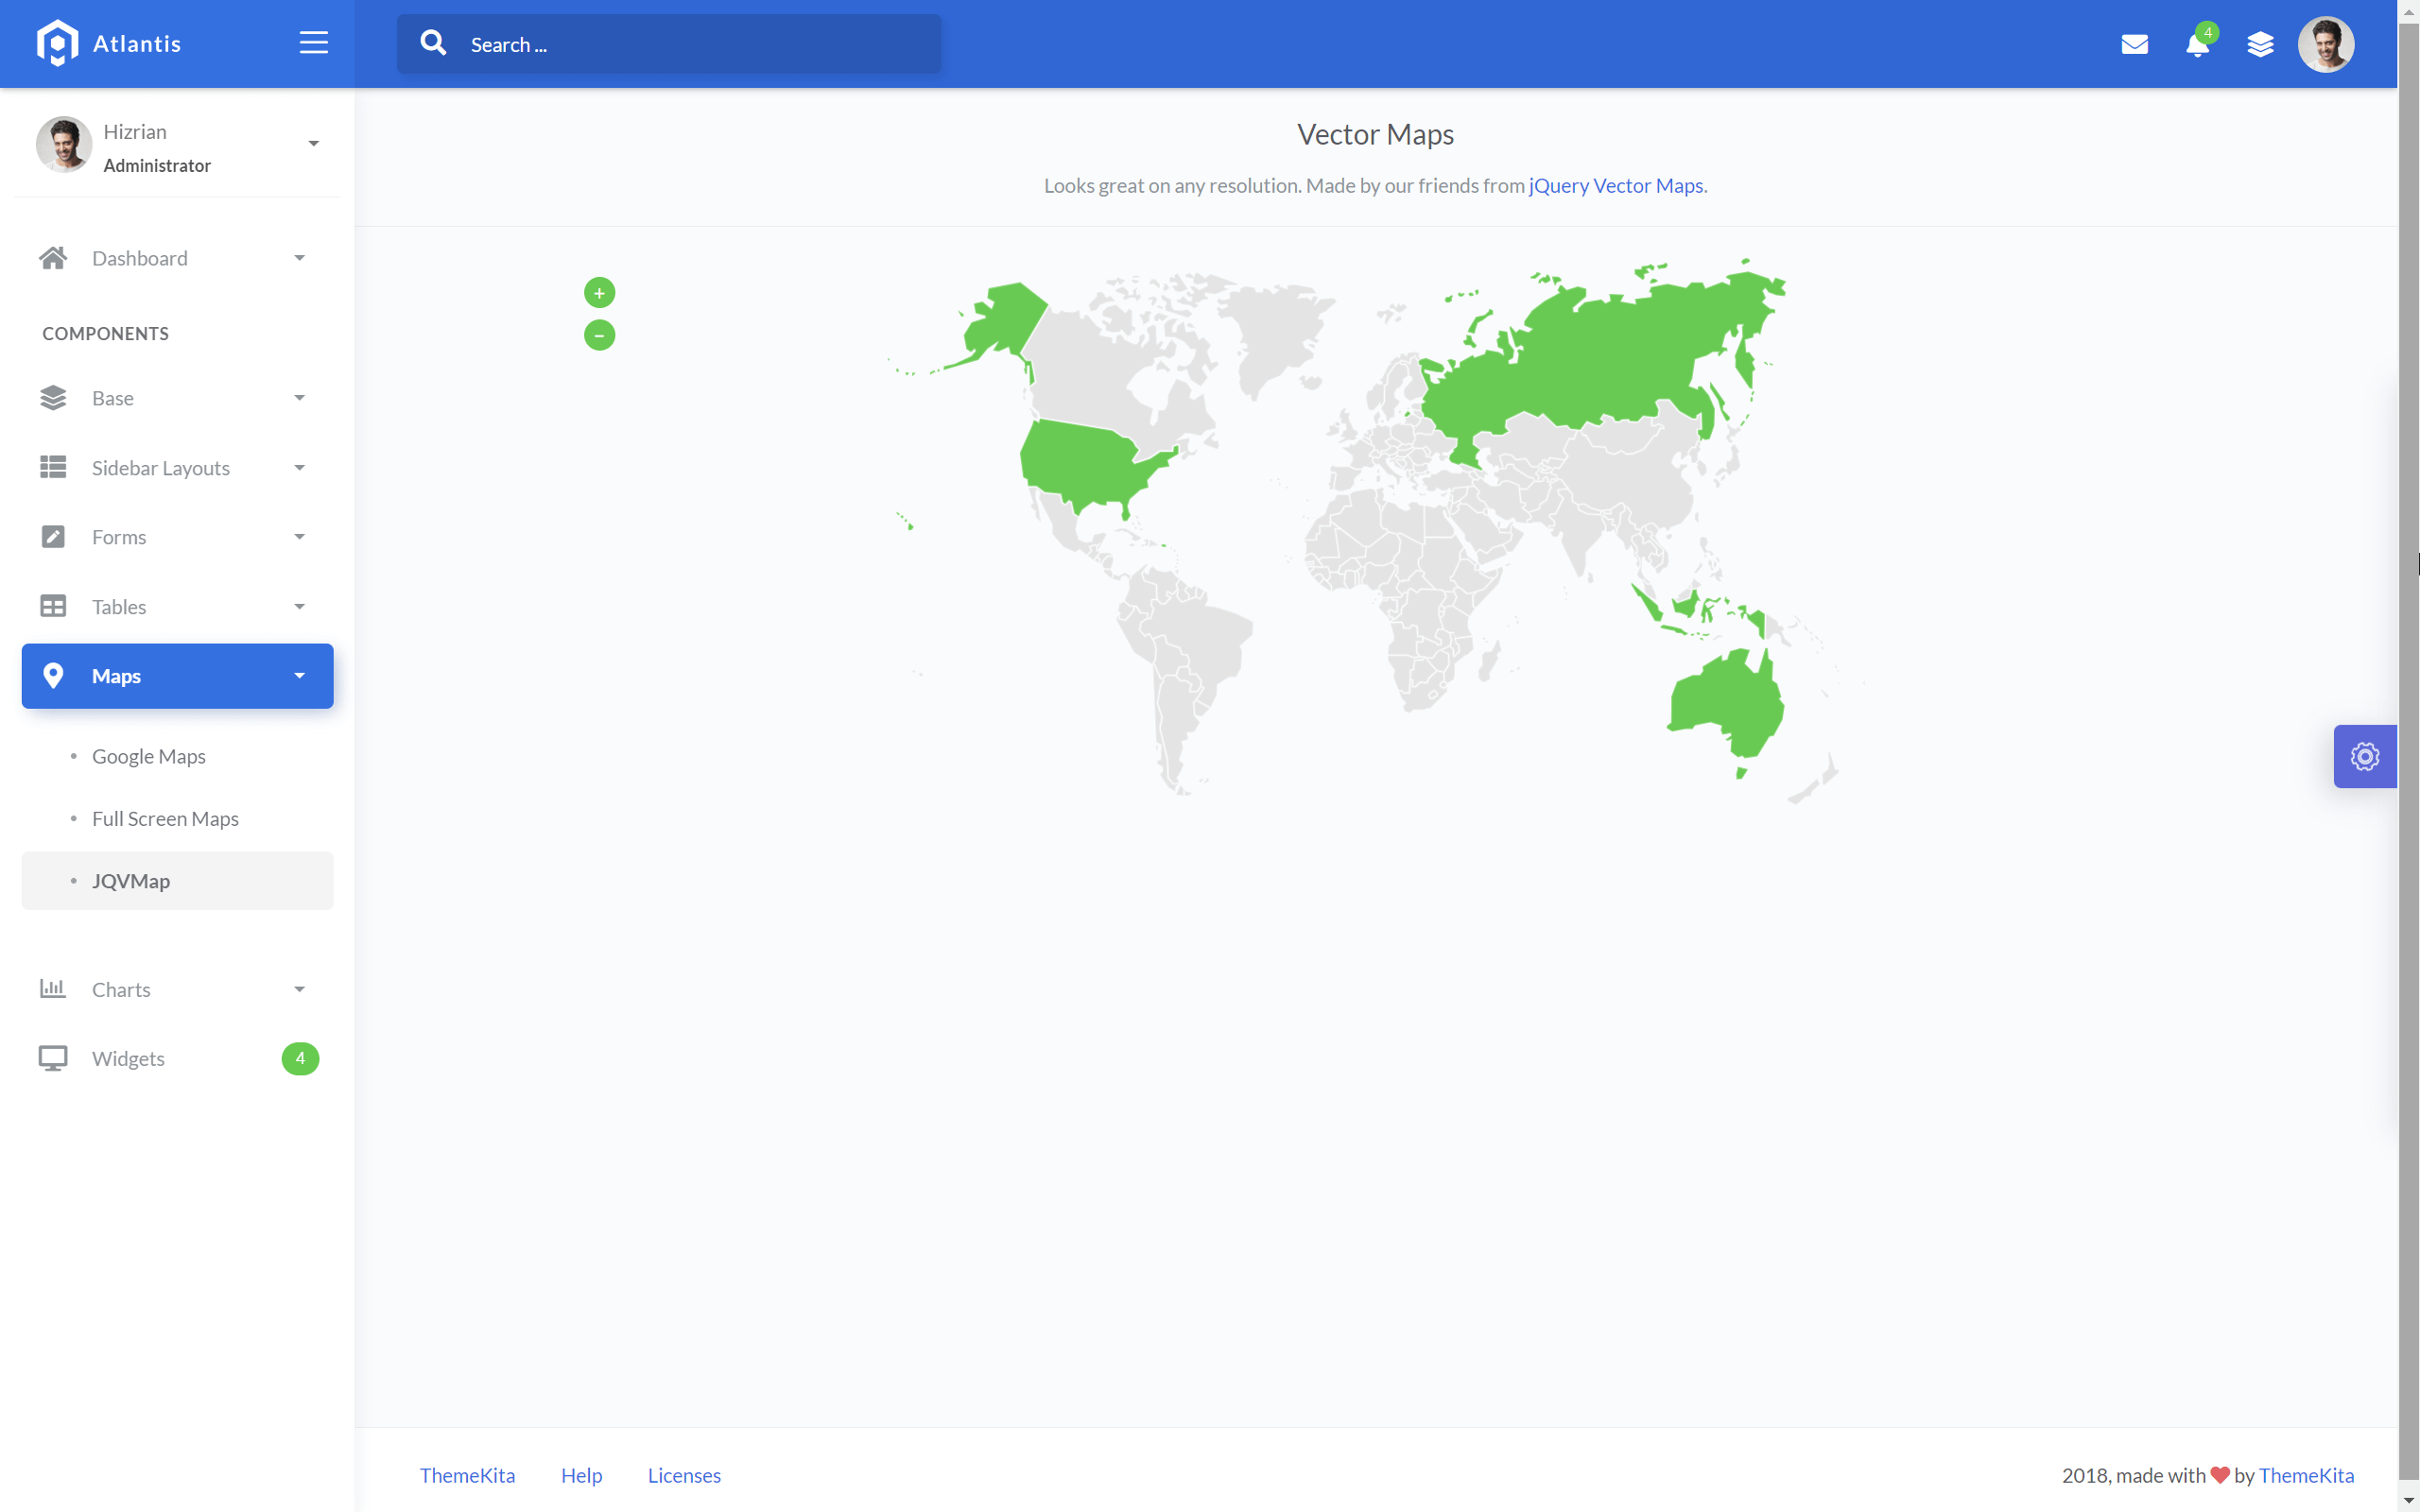The width and height of the screenshot is (2420, 1512).
Task: Select the Forms pencil icon in sidebar
Action: 53,536
